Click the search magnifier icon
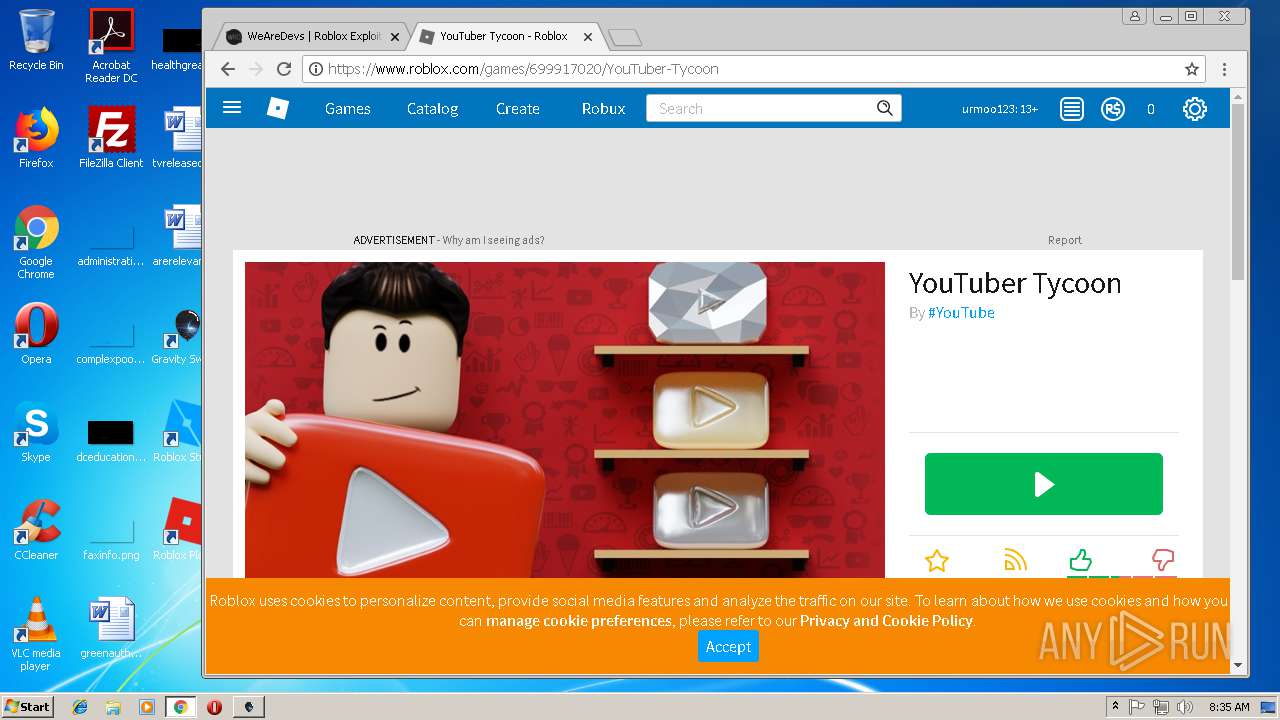This screenshot has height=720, width=1280. (884, 108)
